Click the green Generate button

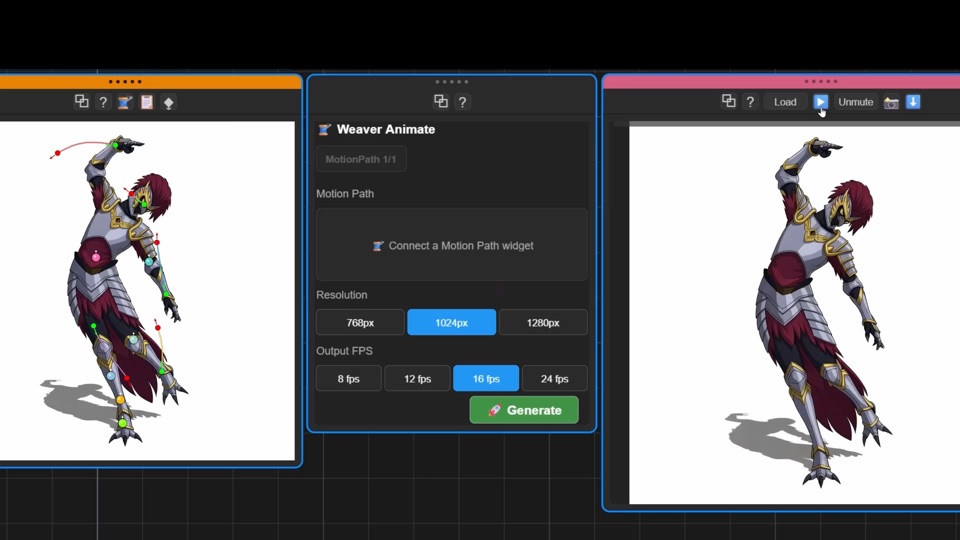coord(524,410)
